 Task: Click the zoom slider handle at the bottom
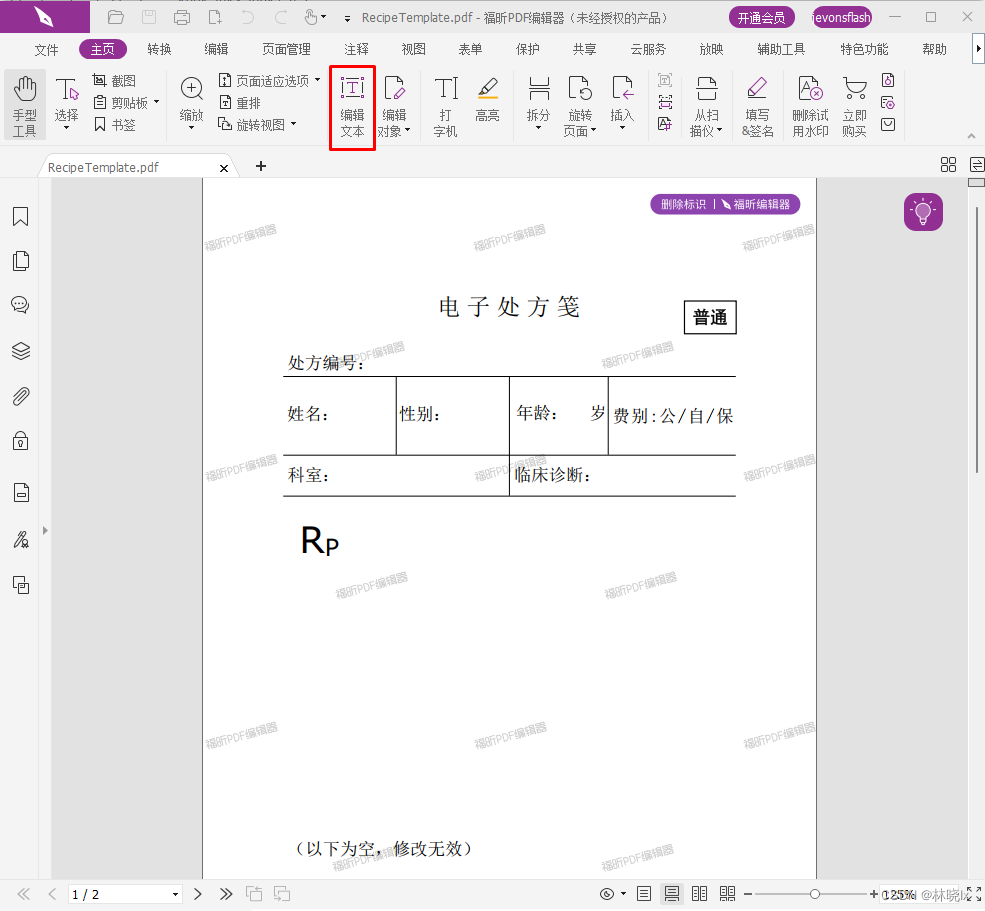(x=815, y=893)
